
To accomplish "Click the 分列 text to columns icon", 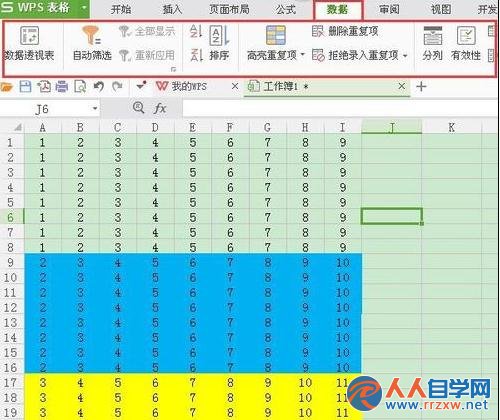I will click(x=432, y=43).
